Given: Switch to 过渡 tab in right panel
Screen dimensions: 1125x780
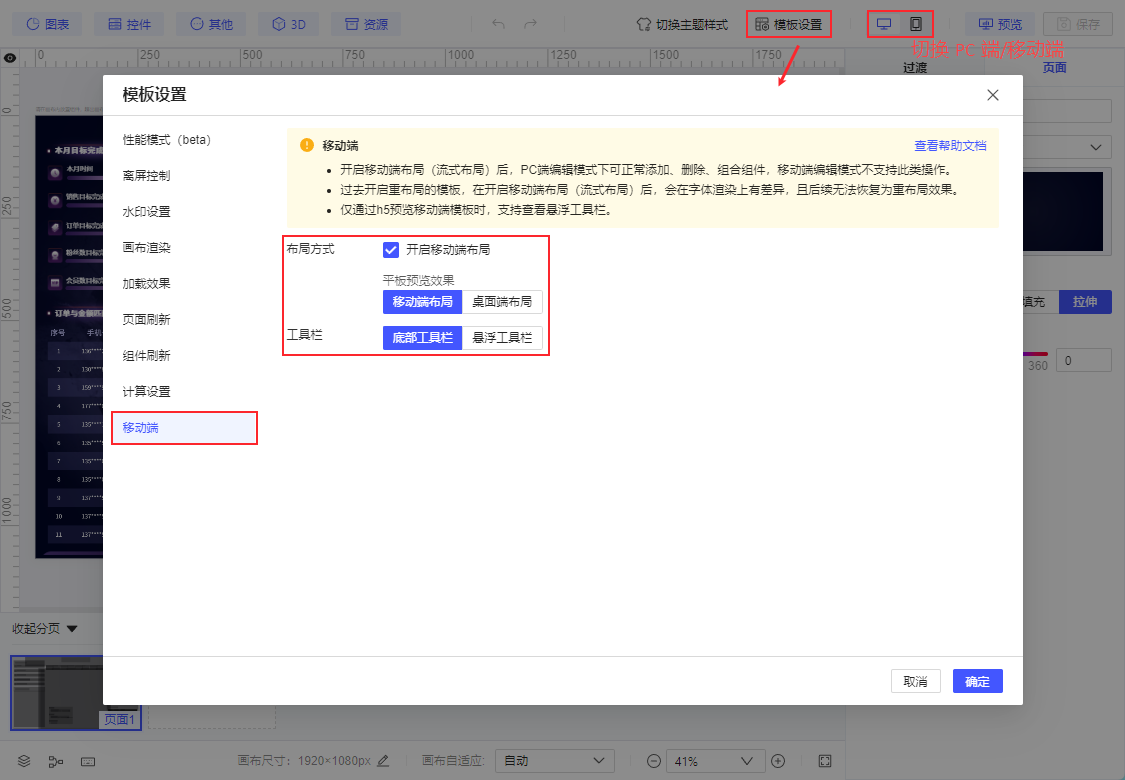Looking at the screenshot, I should coord(915,67).
